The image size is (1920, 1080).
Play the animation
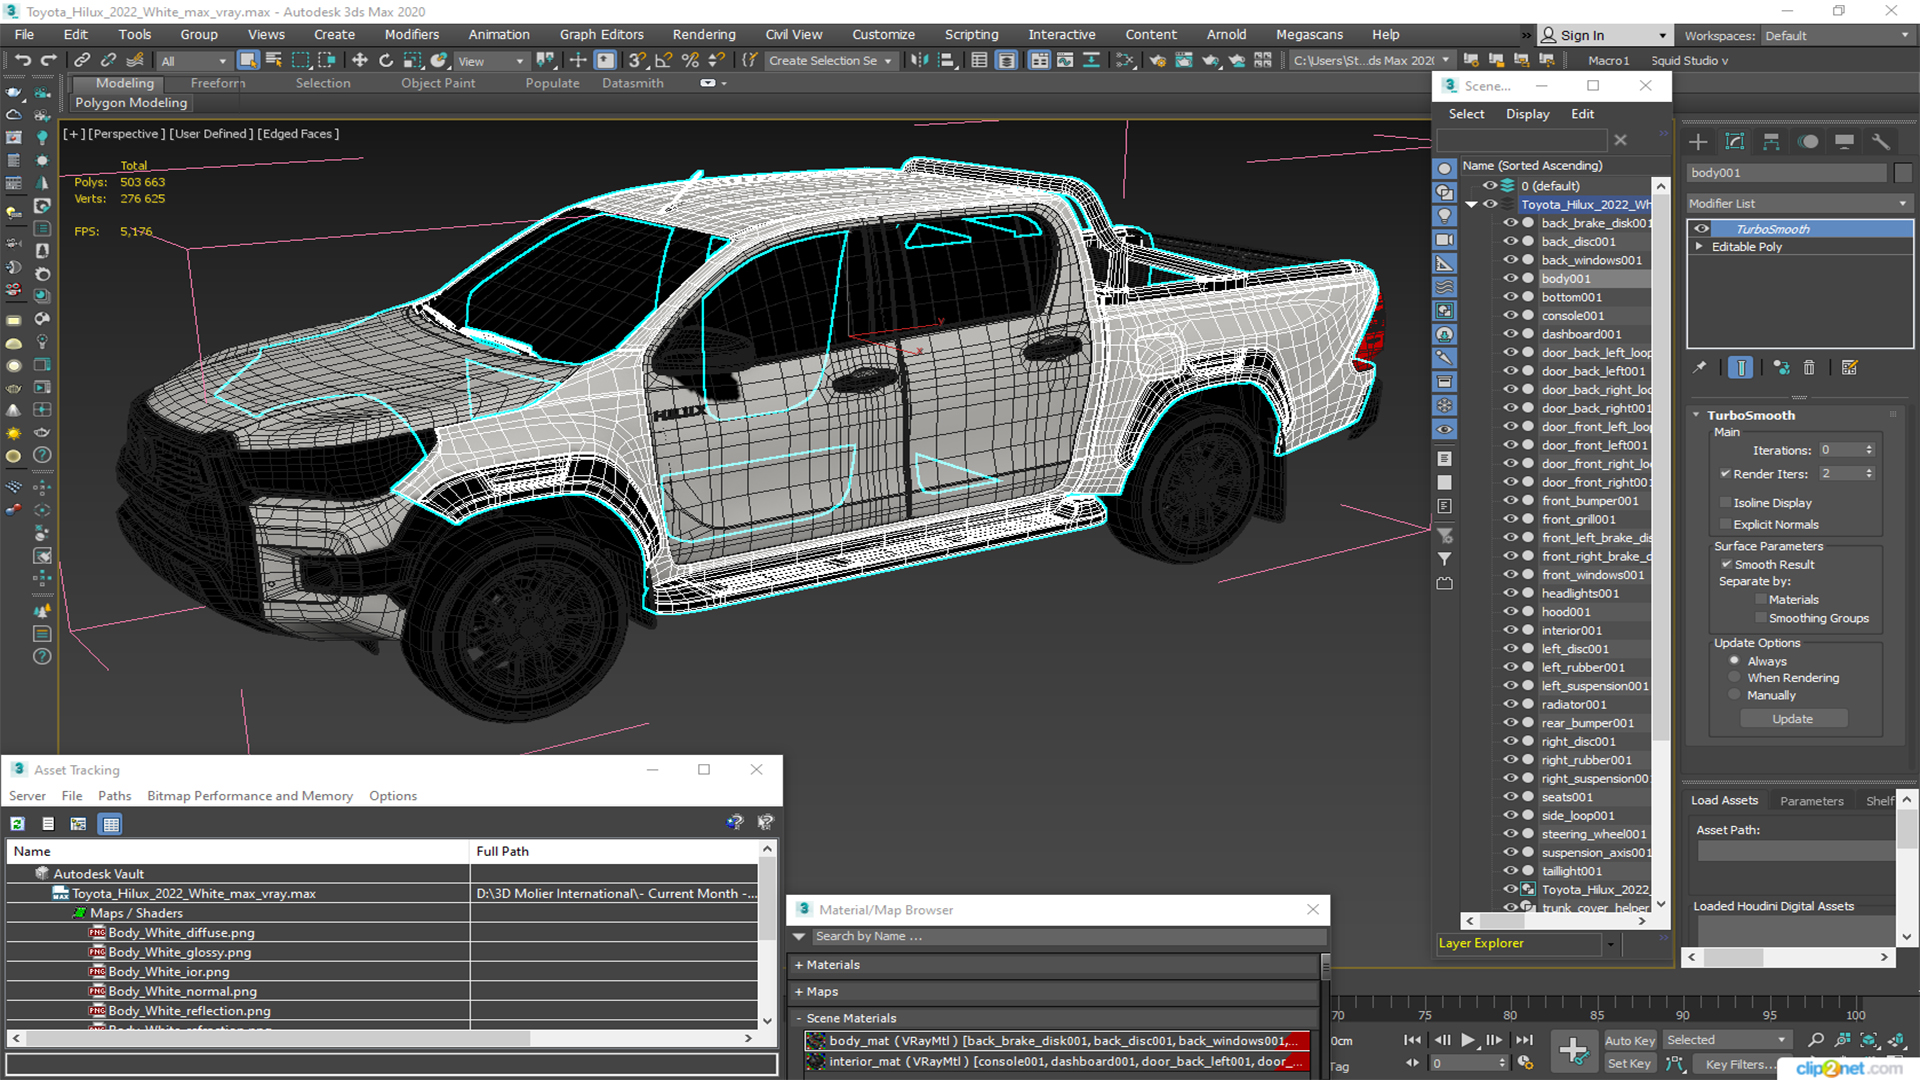click(1468, 1040)
